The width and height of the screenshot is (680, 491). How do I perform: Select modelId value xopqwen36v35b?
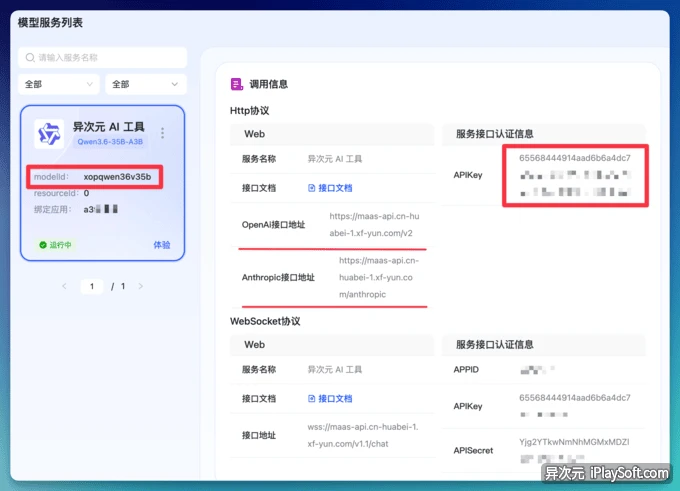pyautogui.click(x=117, y=177)
